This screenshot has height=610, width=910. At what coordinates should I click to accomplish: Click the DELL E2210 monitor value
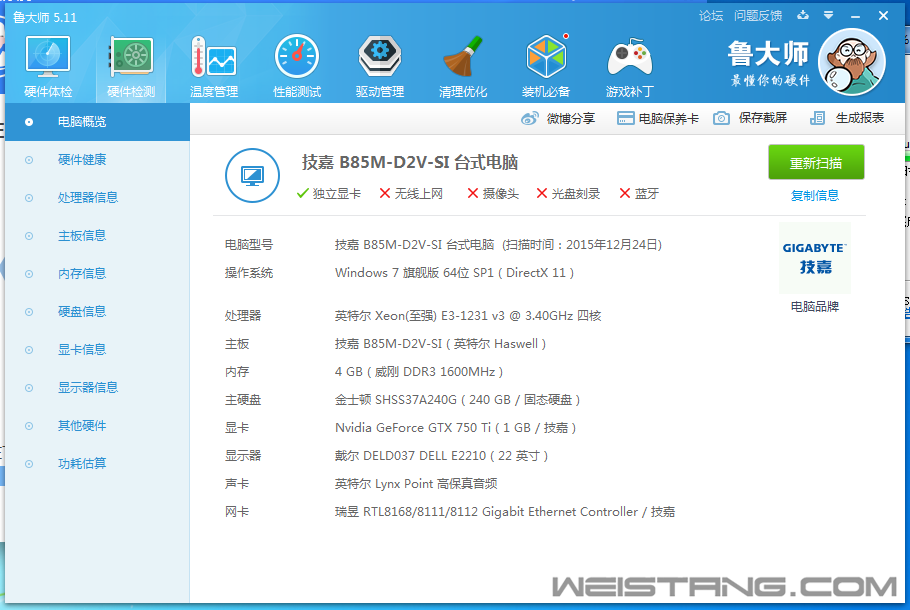(442, 456)
